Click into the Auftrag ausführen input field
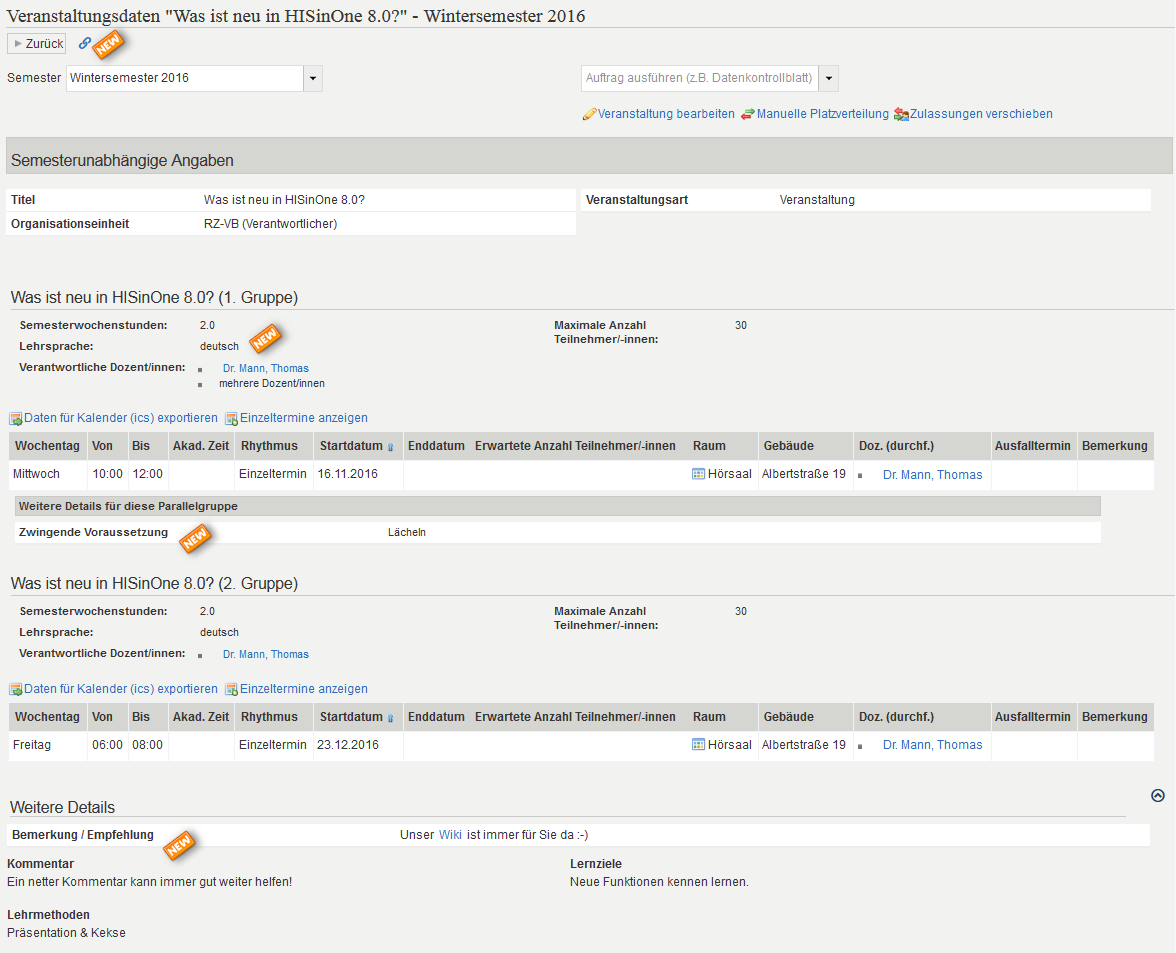The height and width of the screenshot is (953, 1176). [x=700, y=78]
